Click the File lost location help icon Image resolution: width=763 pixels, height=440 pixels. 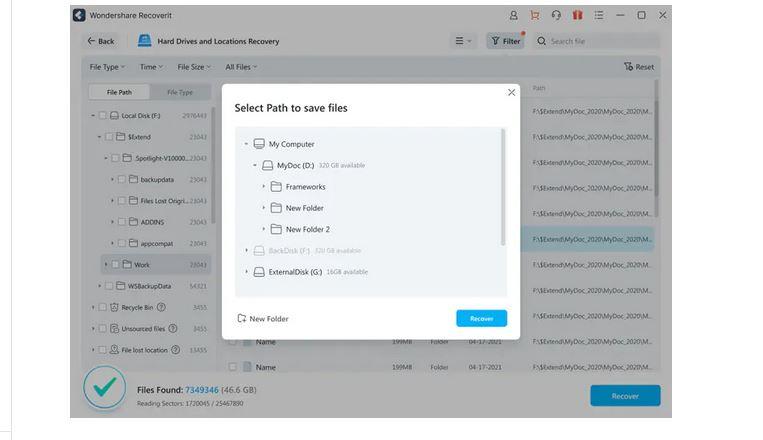[176, 349]
